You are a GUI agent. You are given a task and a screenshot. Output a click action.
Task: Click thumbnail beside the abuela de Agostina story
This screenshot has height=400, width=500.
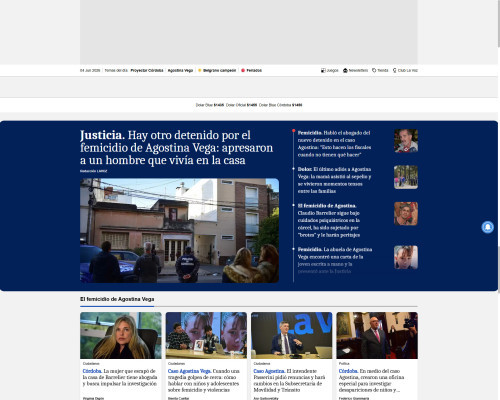[x=406, y=257]
